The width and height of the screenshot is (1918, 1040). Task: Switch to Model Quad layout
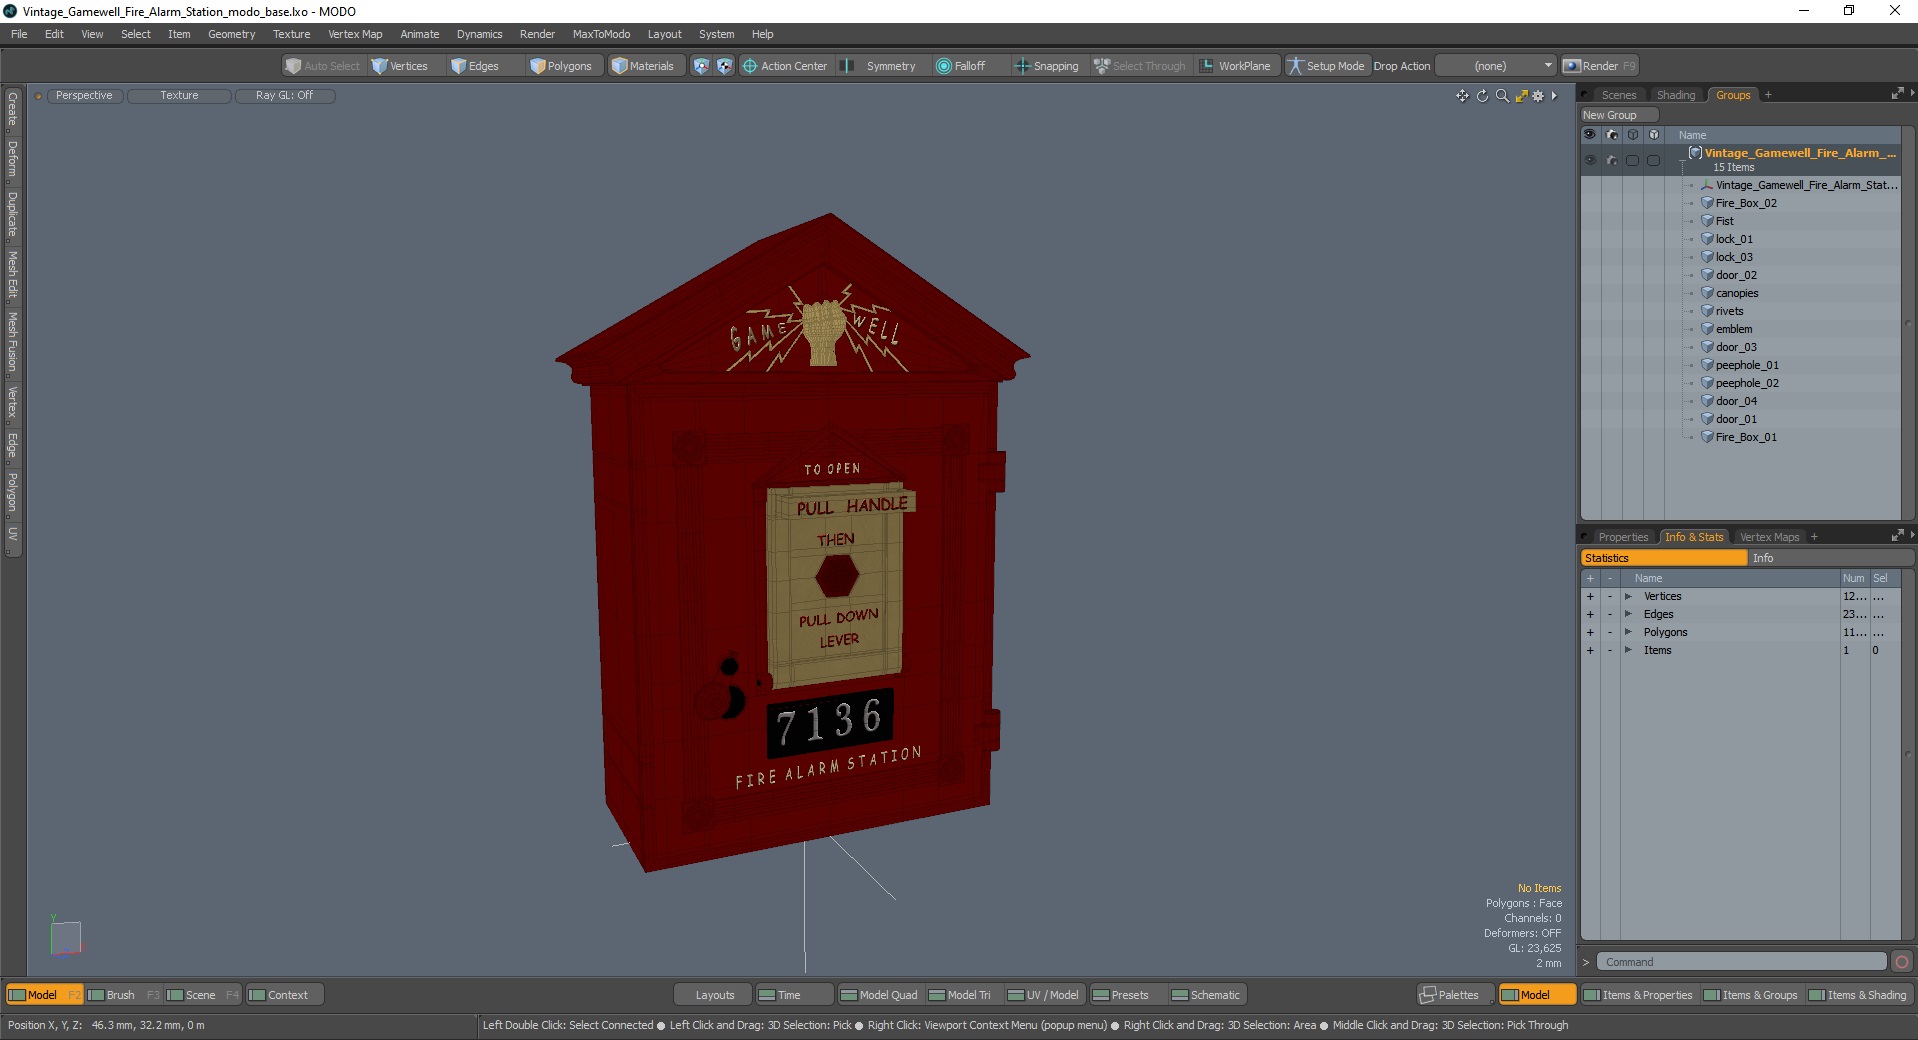click(878, 995)
